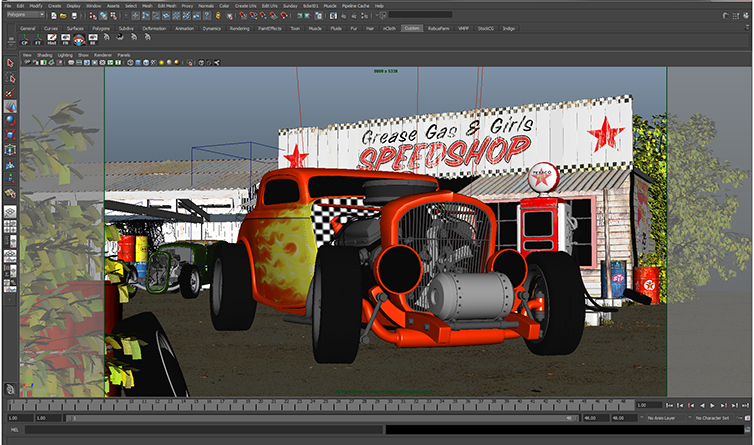Click the Save Scene icon
This screenshot has height=445, width=754.
[74, 15]
